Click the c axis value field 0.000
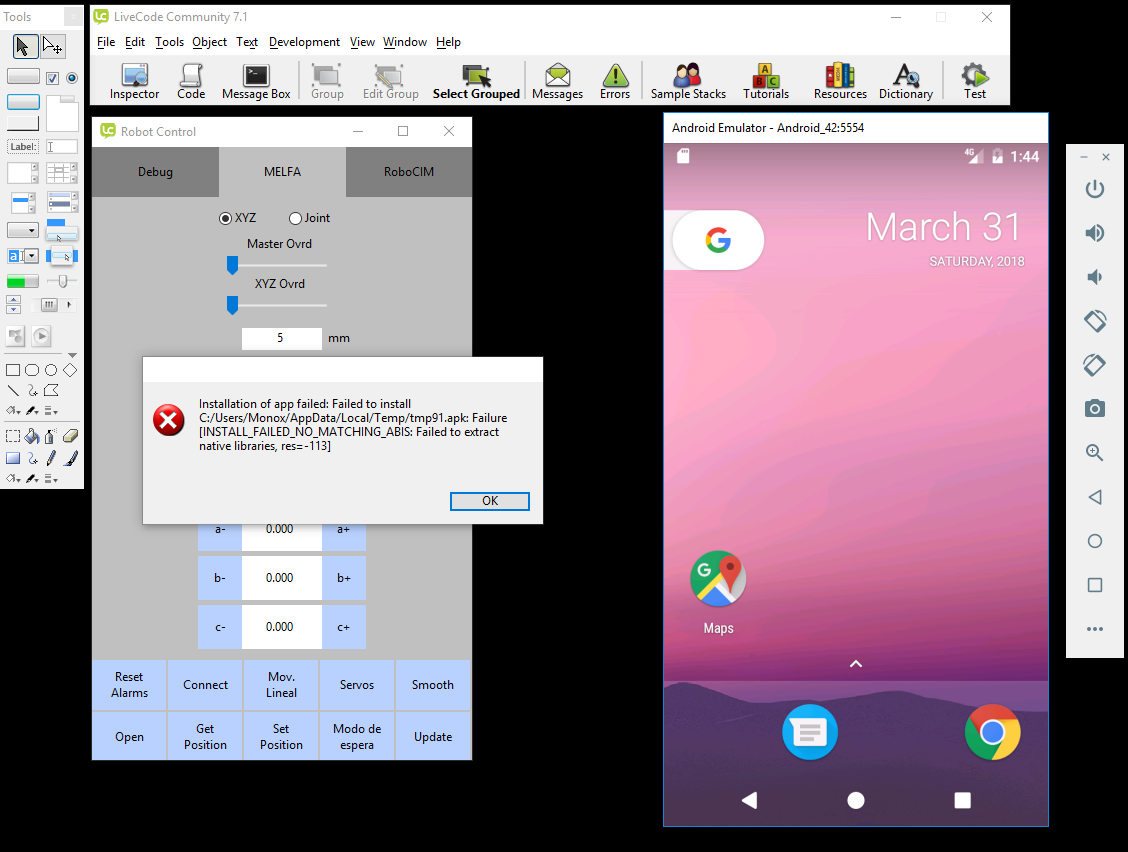 pos(281,627)
